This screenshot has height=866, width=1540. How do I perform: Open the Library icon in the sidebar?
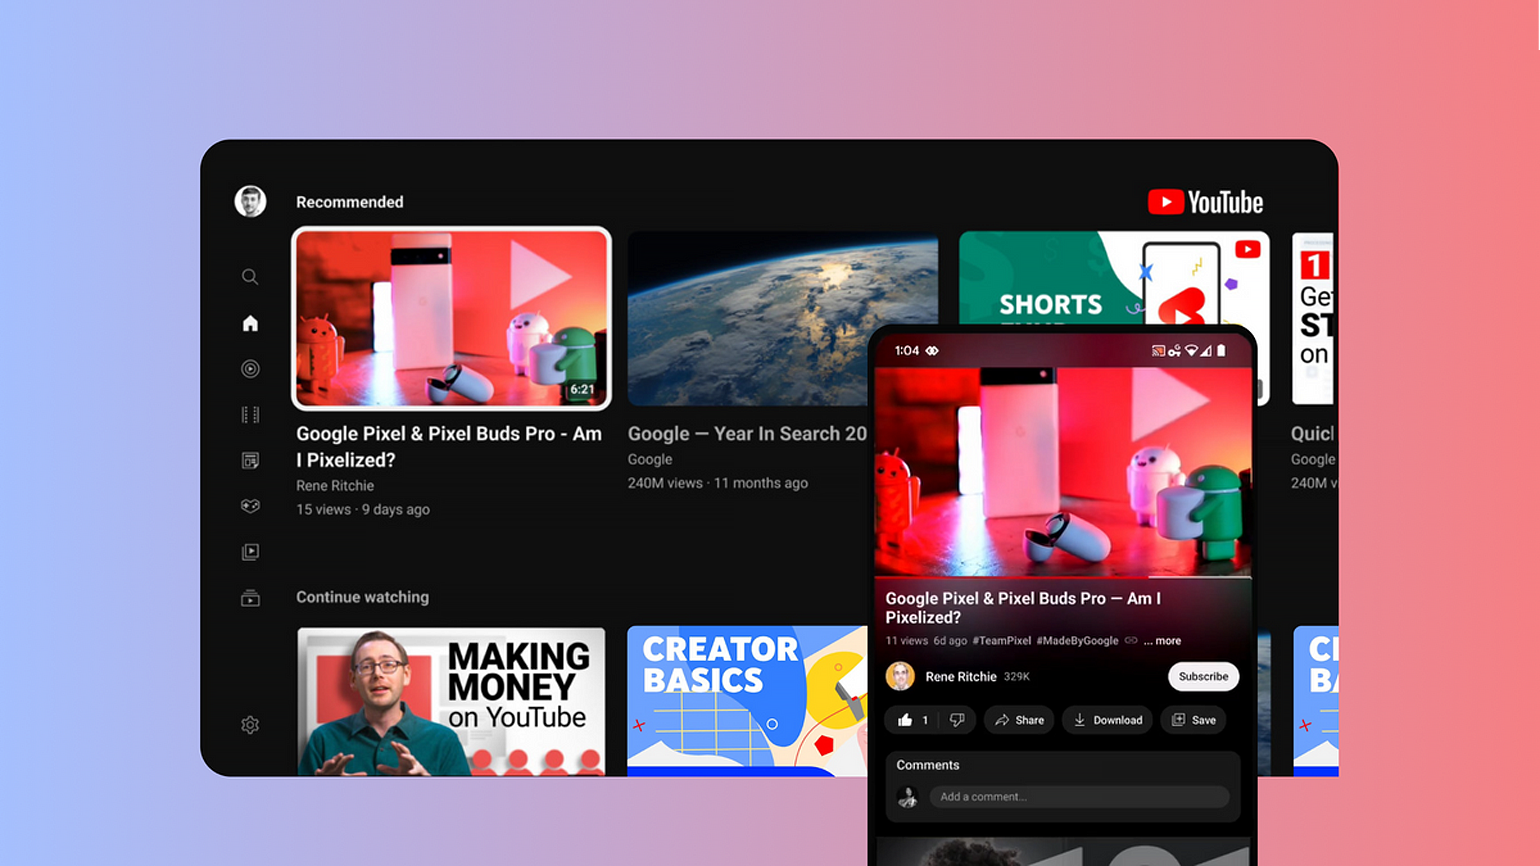point(250,552)
